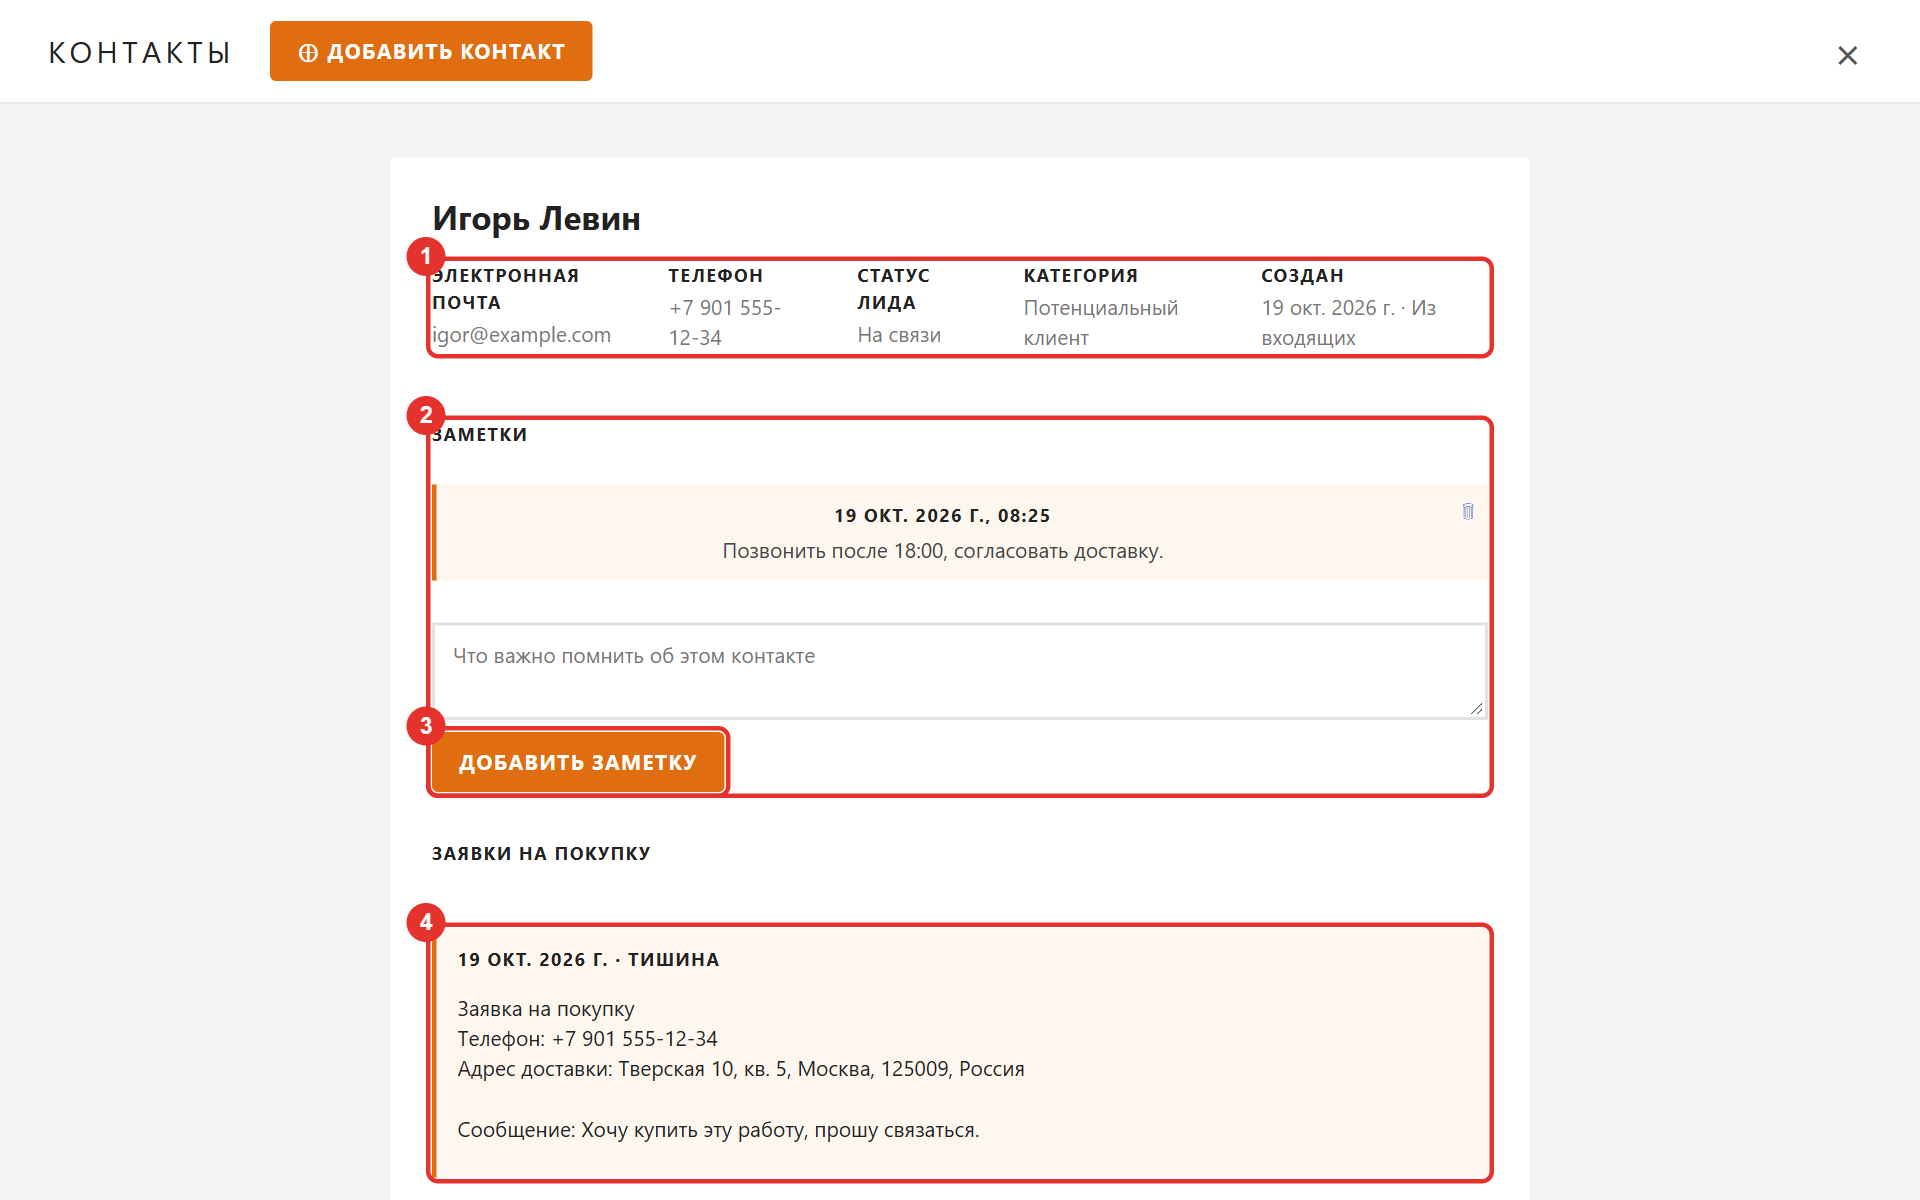This screenshot has height=1200, width=1920.
Task: Click the Категория field label
Action: [1080, 276]
